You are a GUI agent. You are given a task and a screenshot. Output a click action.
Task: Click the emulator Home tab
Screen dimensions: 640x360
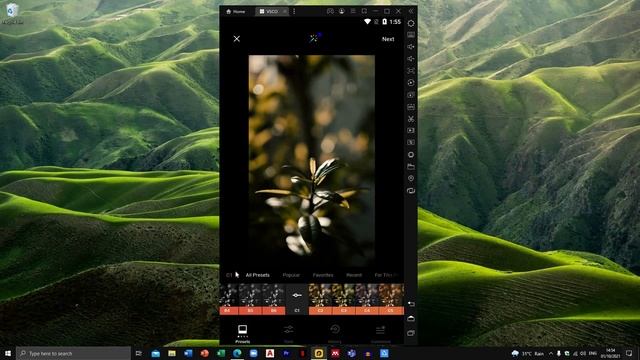236,11
